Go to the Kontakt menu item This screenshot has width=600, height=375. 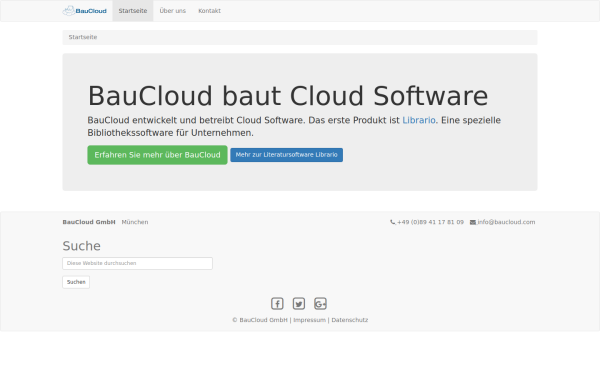pyautogui.click(x=209, y=11)
